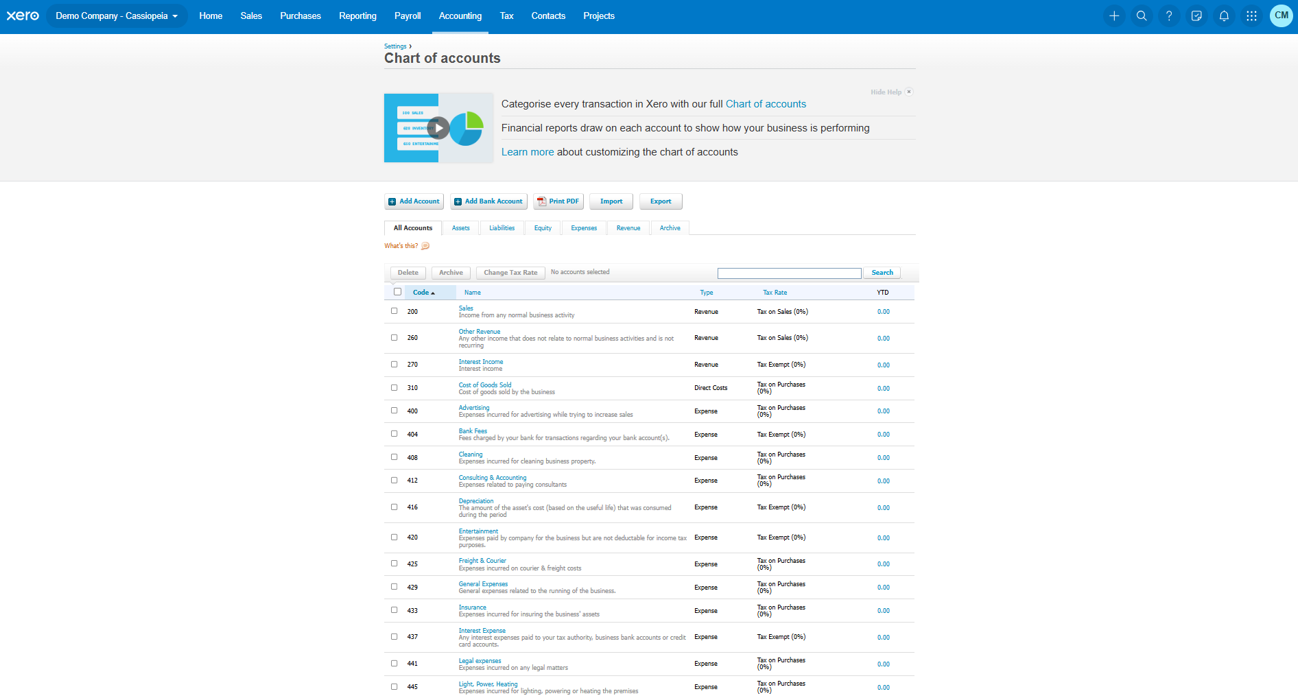Sort by the Code column header
The width and height of the screenshot is (1298, 696).
click(x=423, y=293)
